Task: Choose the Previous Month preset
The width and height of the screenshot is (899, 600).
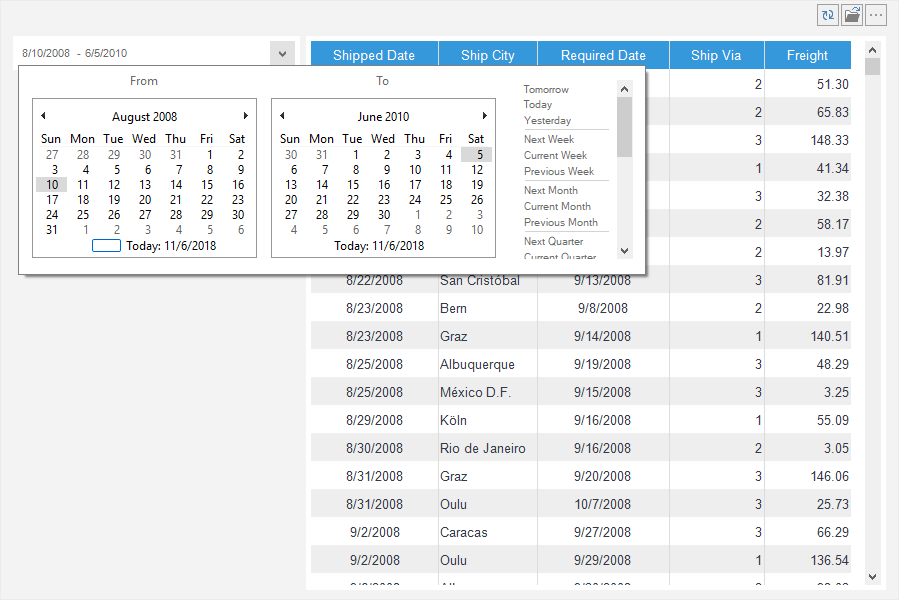Action: 560,222
